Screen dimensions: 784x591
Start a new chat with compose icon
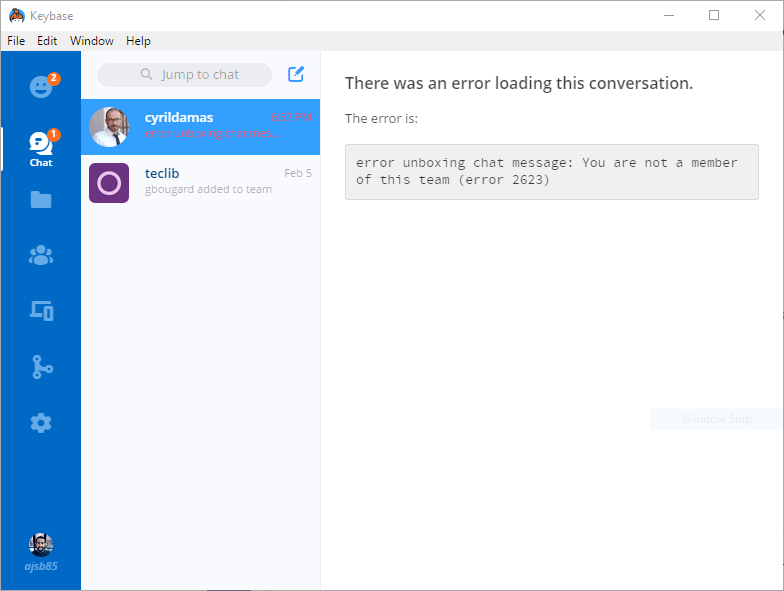(296, 74)
